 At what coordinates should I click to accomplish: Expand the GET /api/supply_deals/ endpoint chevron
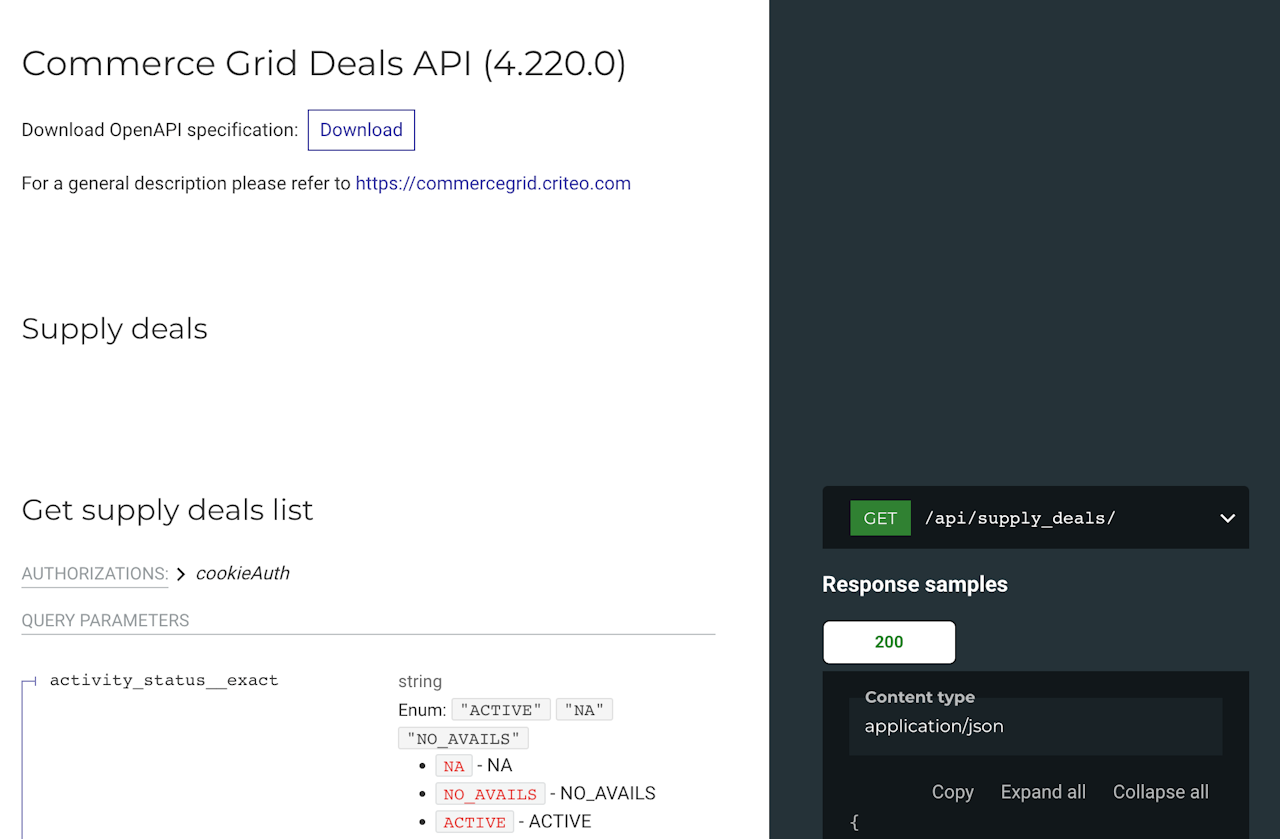tap(1227, 518)
